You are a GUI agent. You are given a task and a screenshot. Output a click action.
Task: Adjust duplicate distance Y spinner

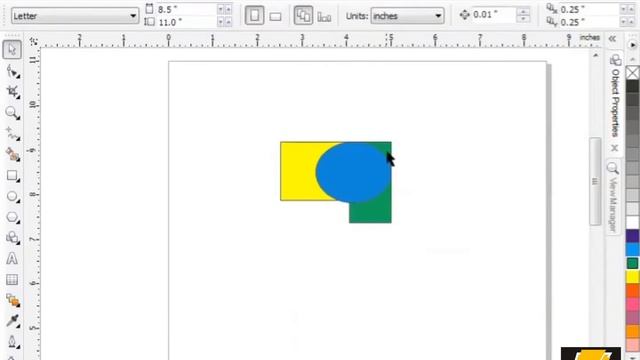point(627,22)
